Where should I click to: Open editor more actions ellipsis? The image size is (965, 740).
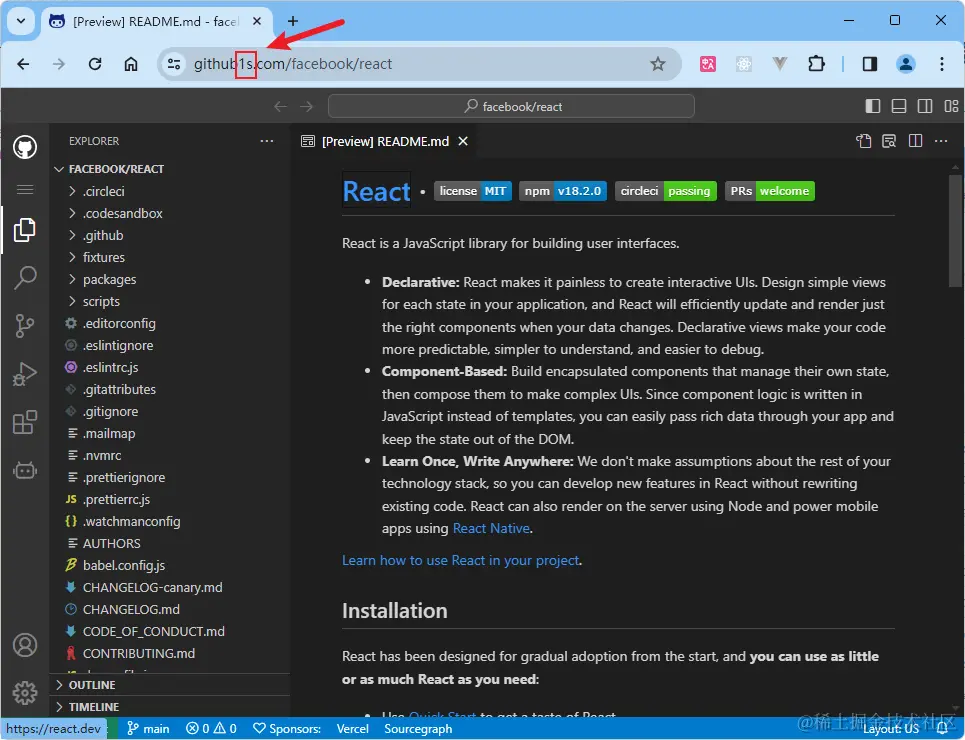941,141
